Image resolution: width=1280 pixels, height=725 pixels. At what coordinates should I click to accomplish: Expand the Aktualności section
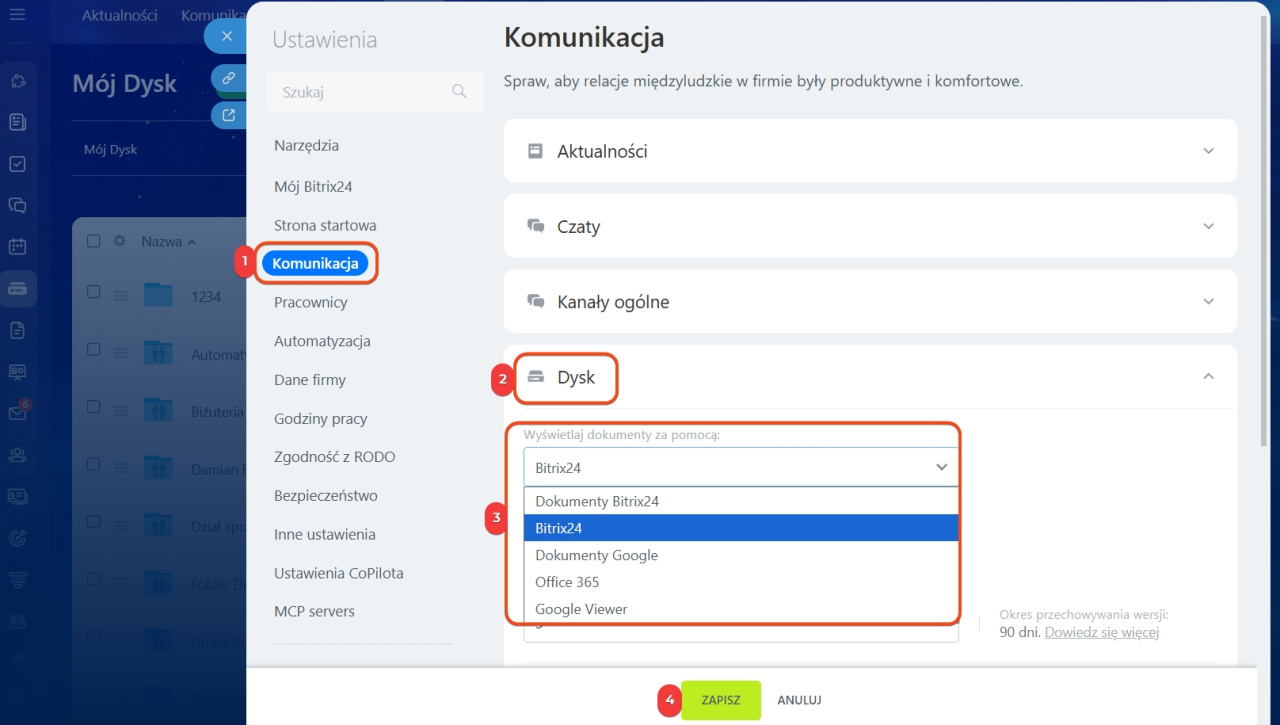870,151
